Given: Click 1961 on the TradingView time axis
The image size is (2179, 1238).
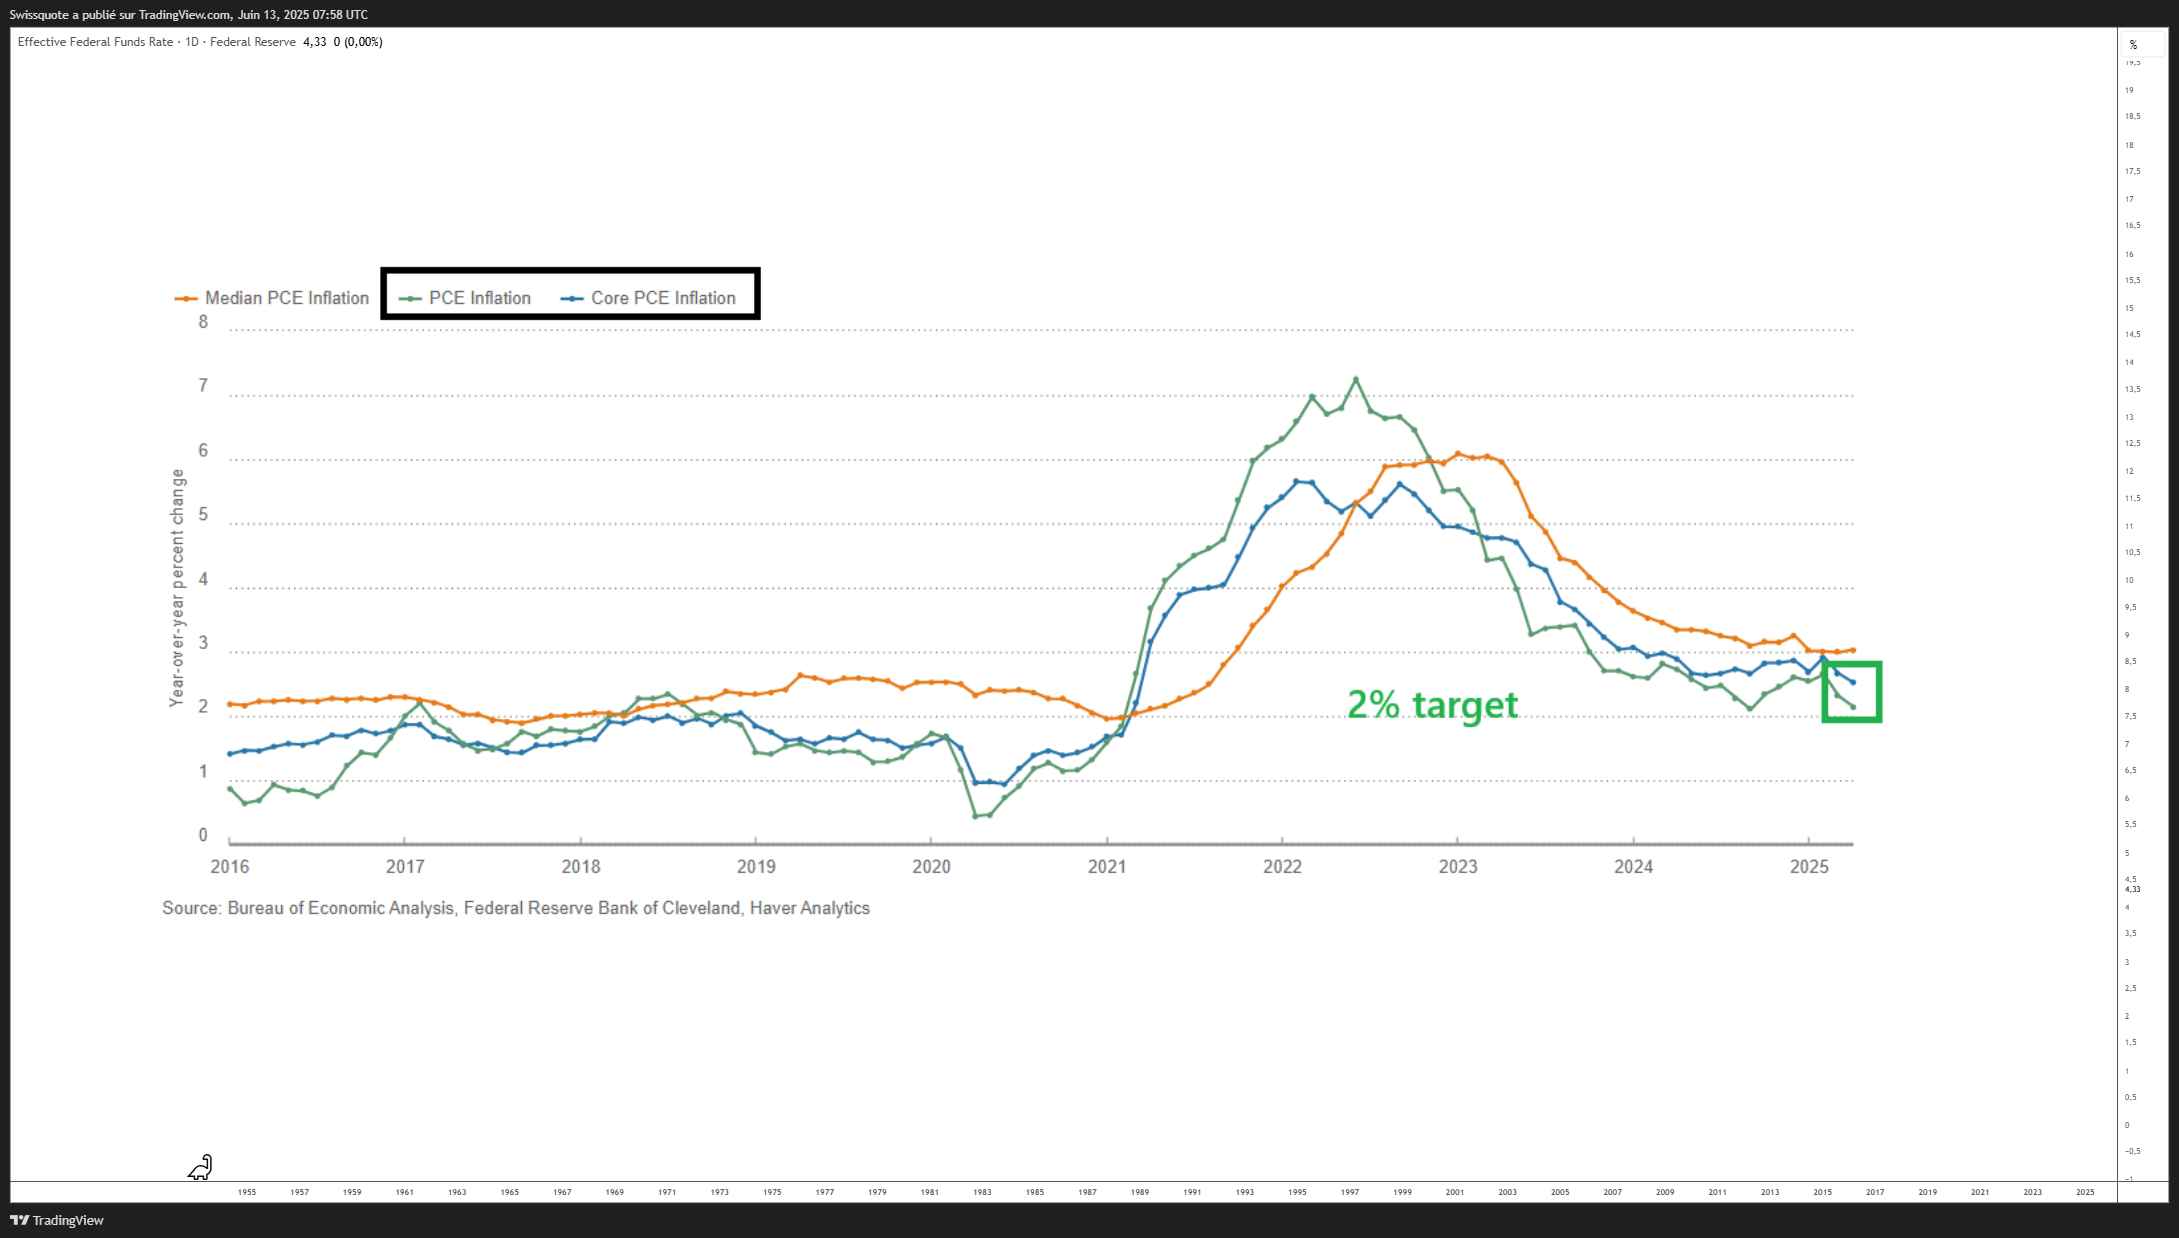Looking at the screenshot, I should [404, 1192].
